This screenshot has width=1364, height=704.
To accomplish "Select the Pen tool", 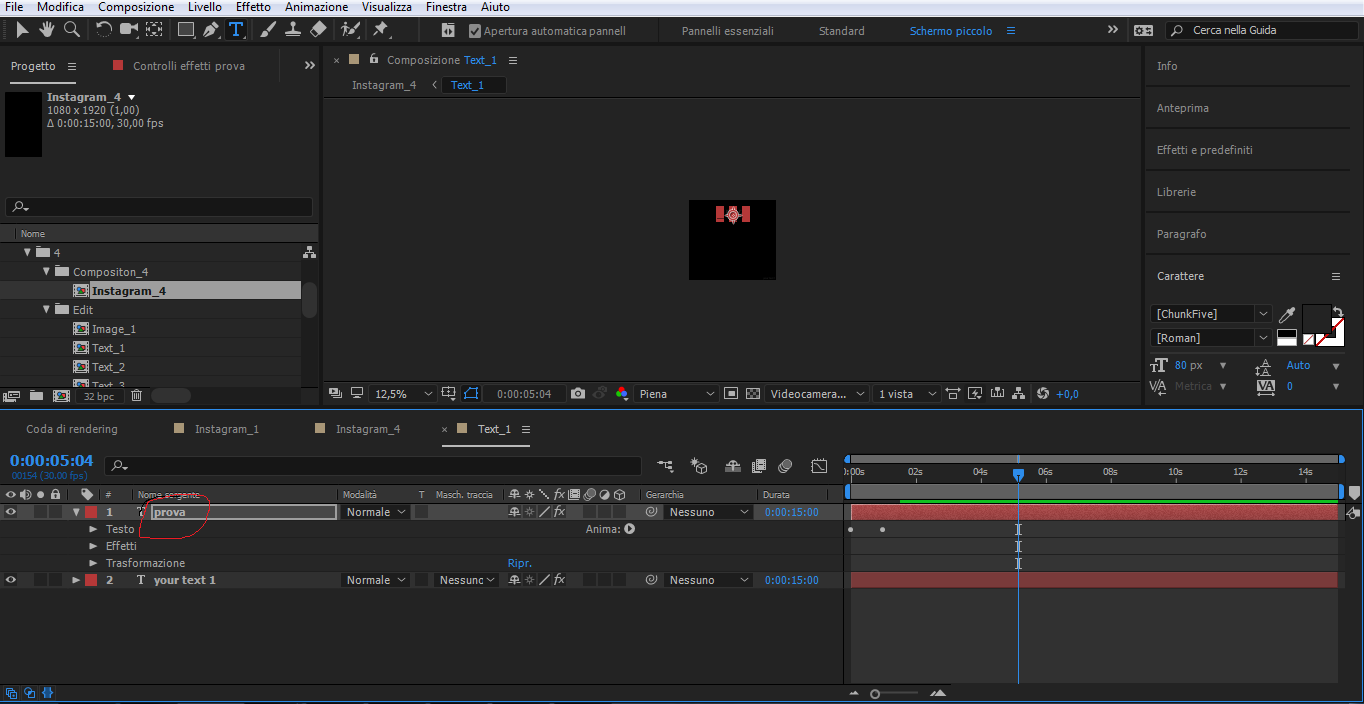I will coord(209,31).
